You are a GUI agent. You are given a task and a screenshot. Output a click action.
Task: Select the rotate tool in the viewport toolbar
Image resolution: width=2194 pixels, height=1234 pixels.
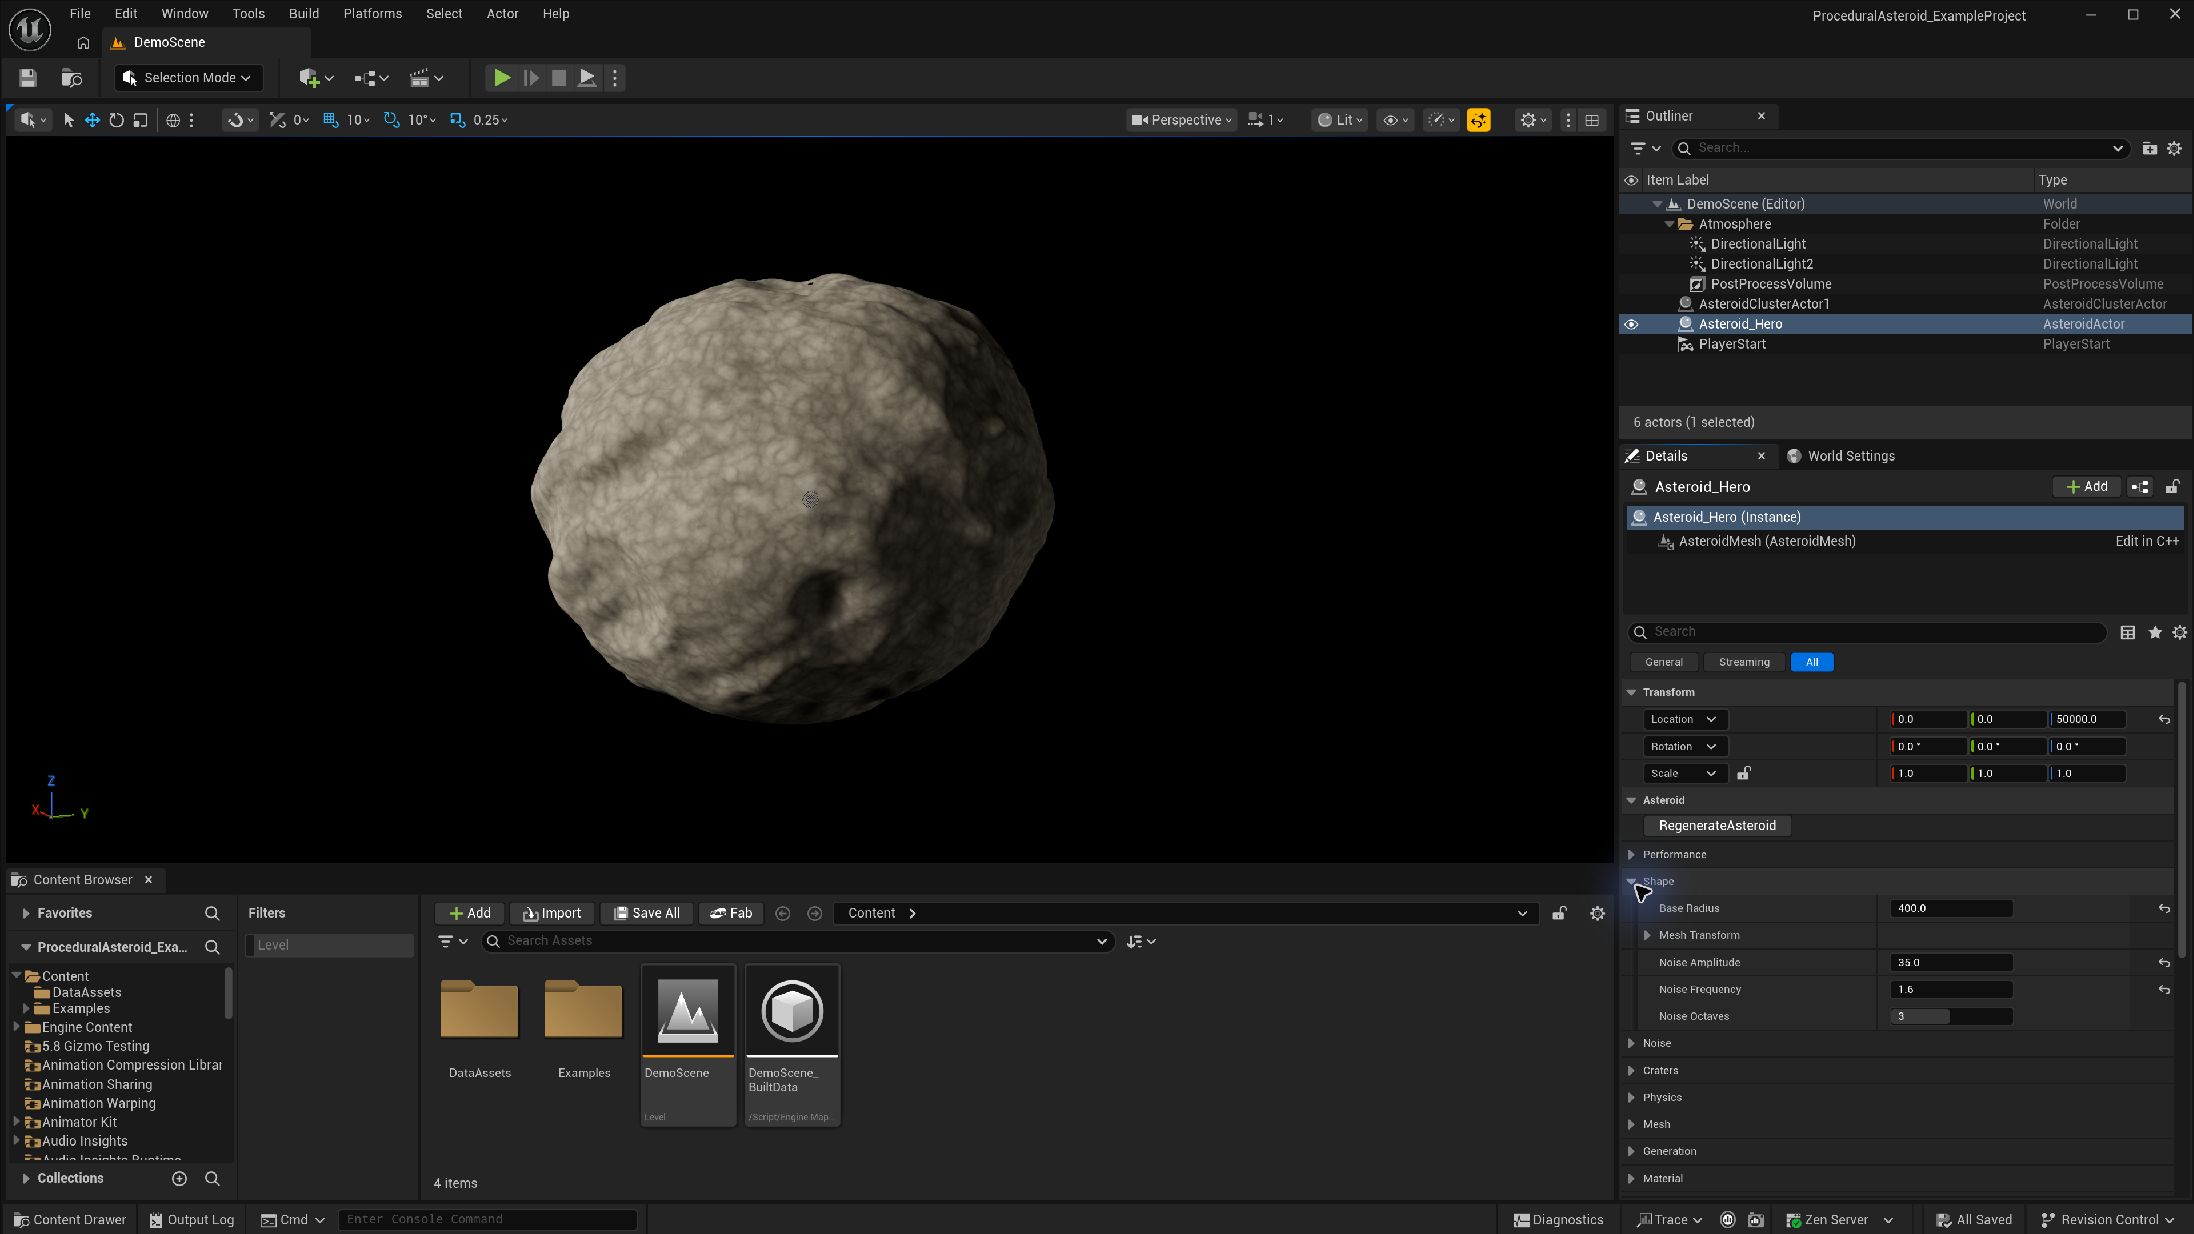[x=116, y=120]
